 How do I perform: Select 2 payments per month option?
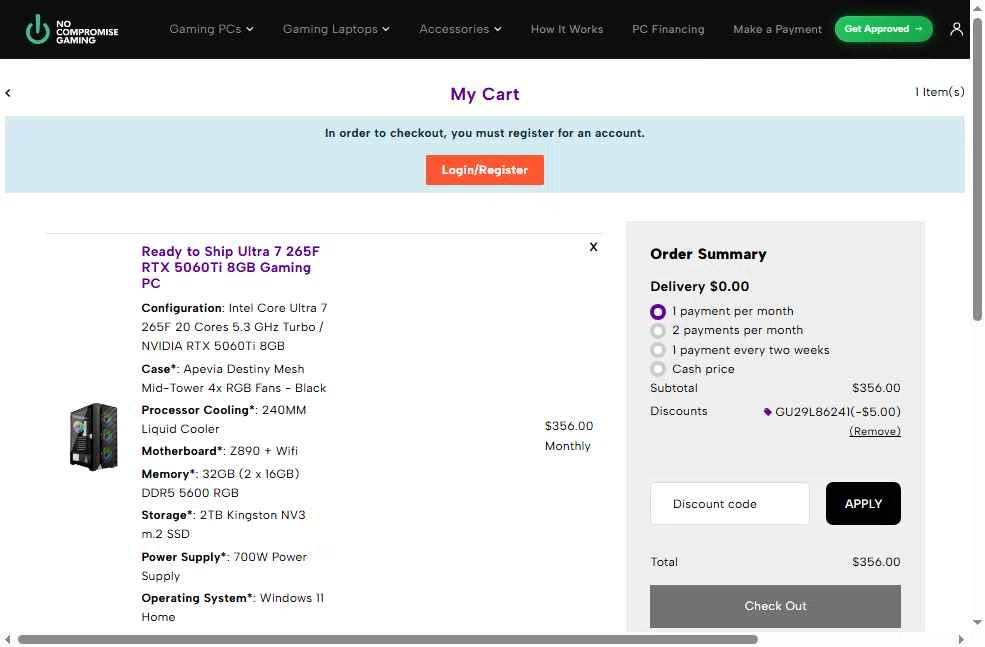tap(658, 330)
